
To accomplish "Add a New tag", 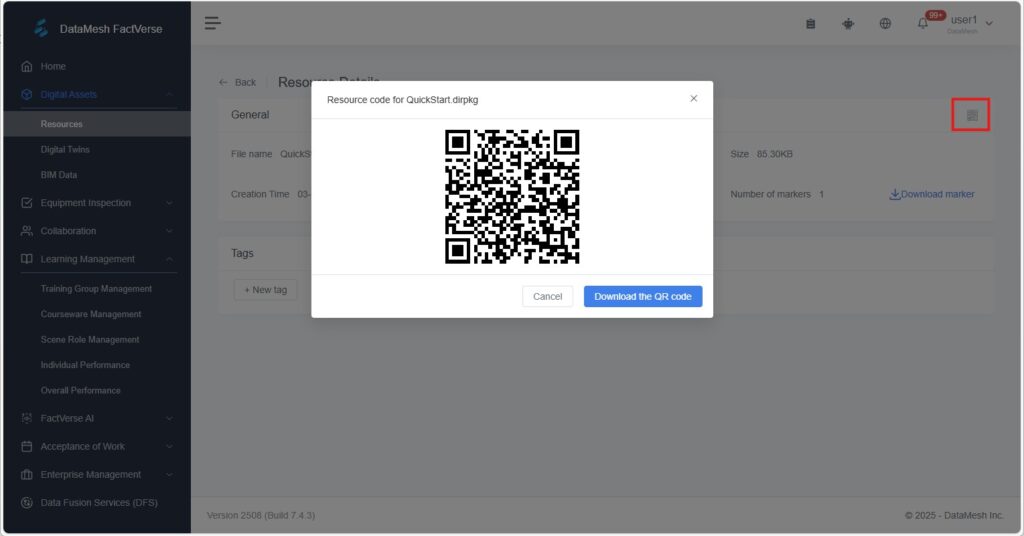I will click(x=264, y=290).
